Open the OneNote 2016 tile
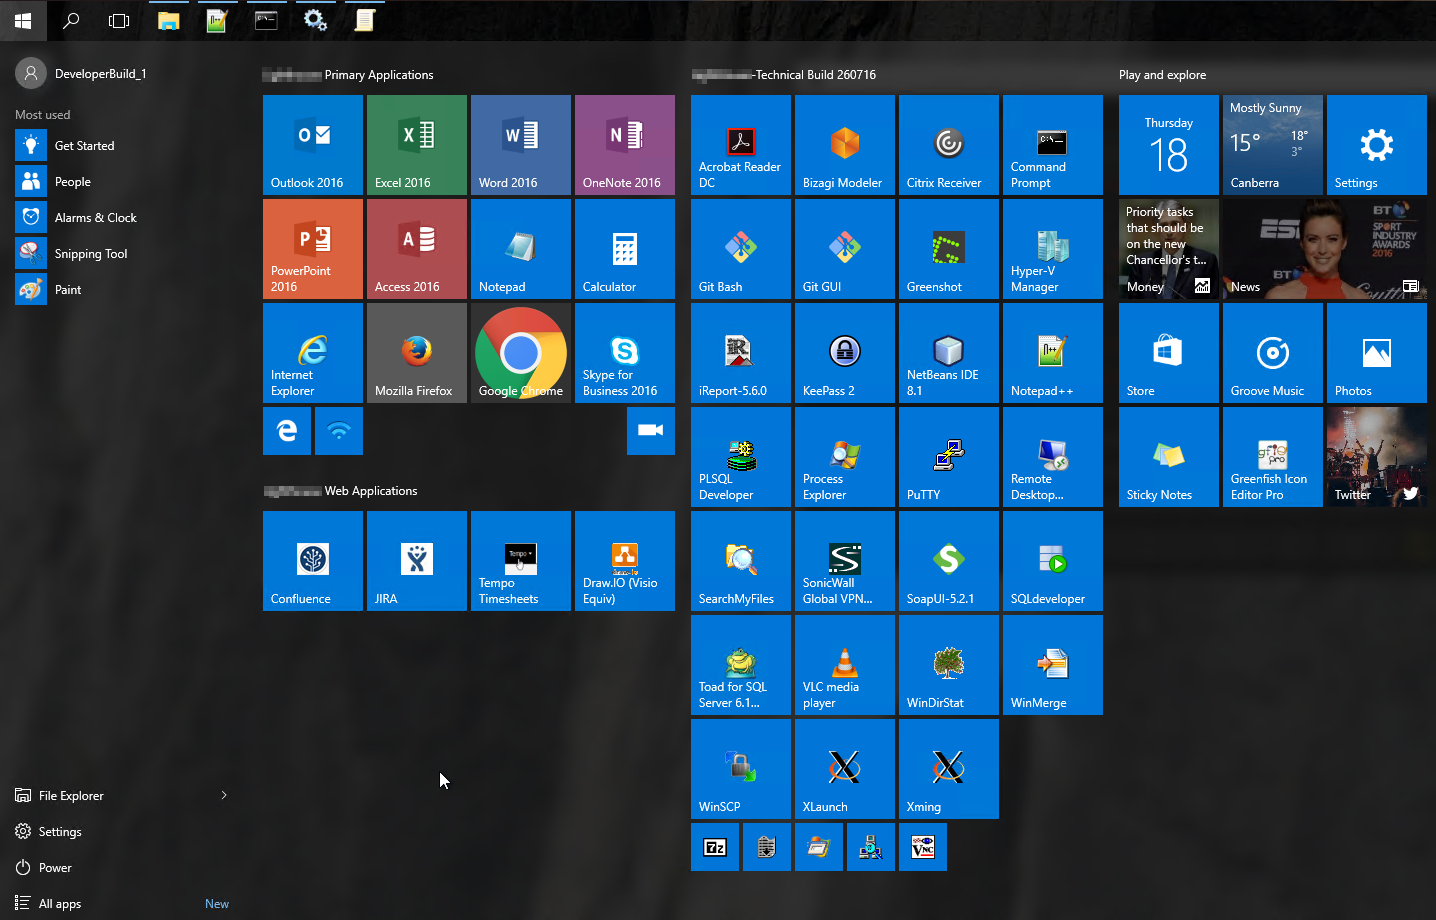1436x920 pixels. coord(625,145)
